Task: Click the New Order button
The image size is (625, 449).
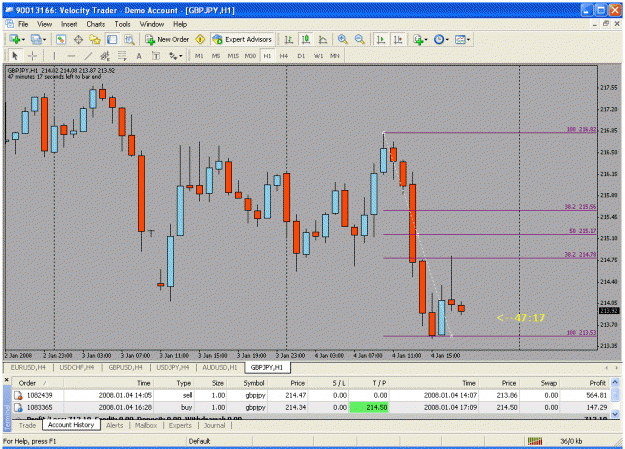Action: pos(167,39)
